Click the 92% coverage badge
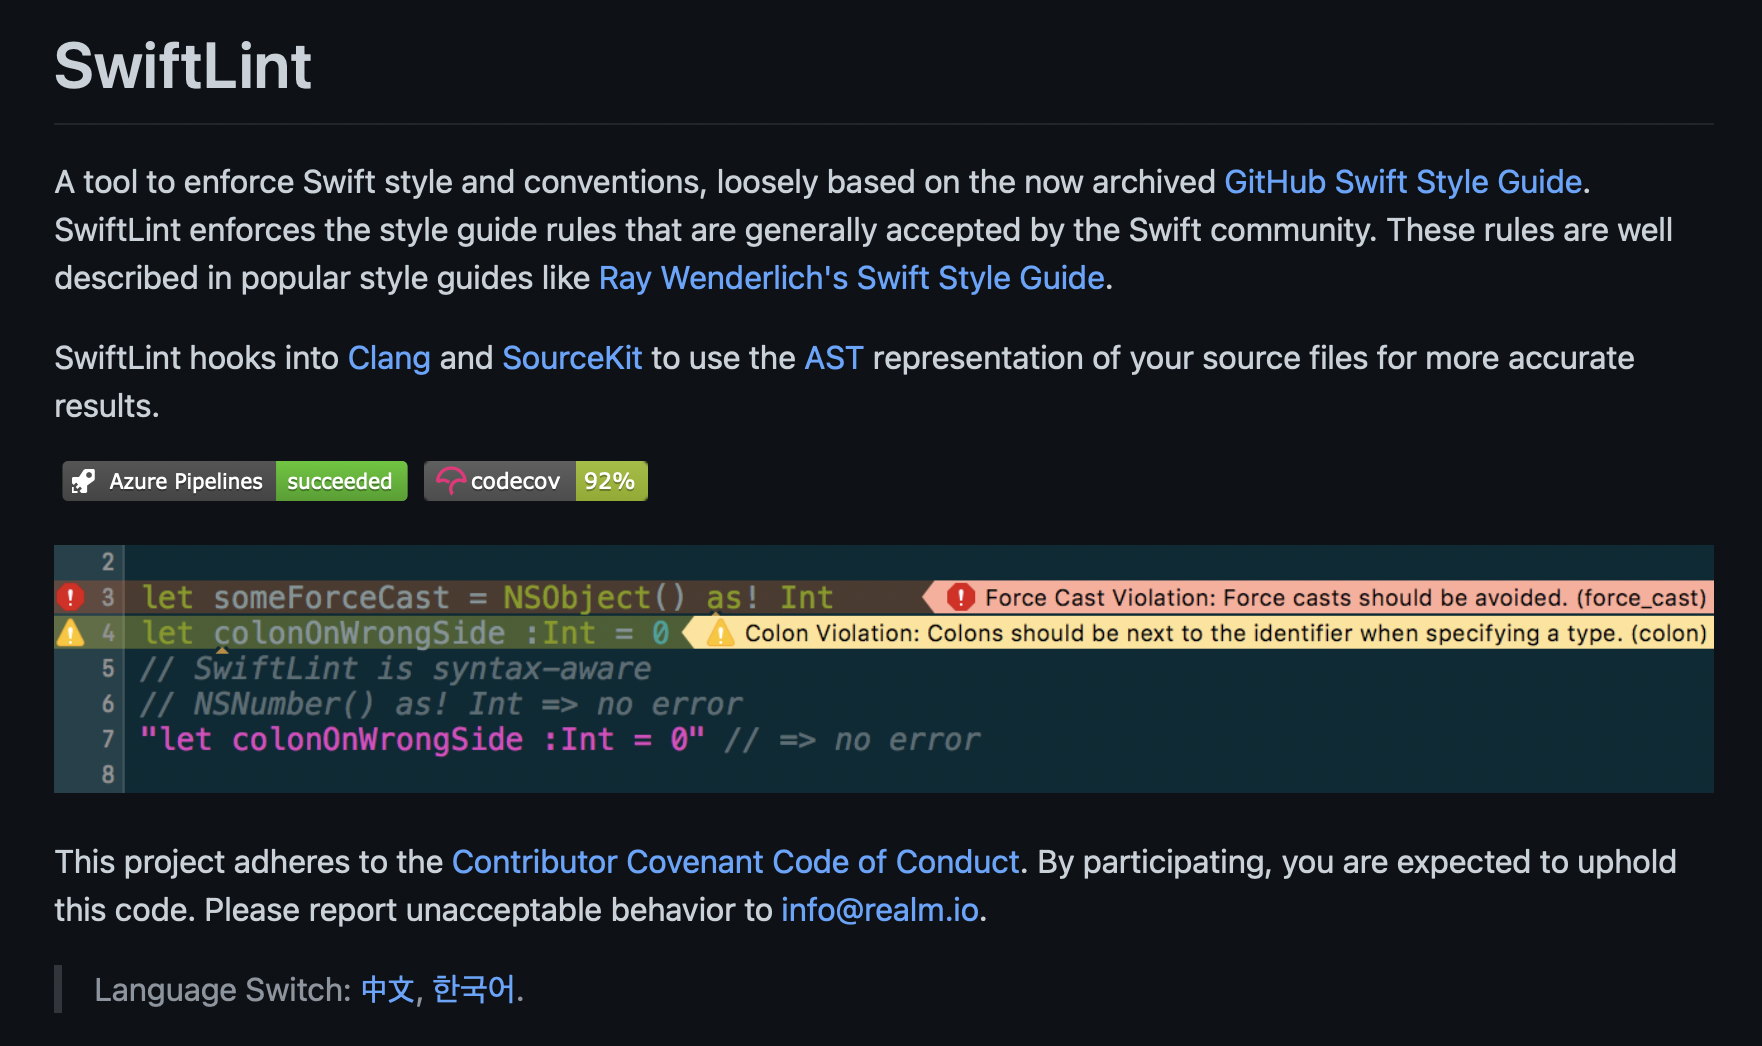Screen dimensions: 1762x1046 click(611, 481)
